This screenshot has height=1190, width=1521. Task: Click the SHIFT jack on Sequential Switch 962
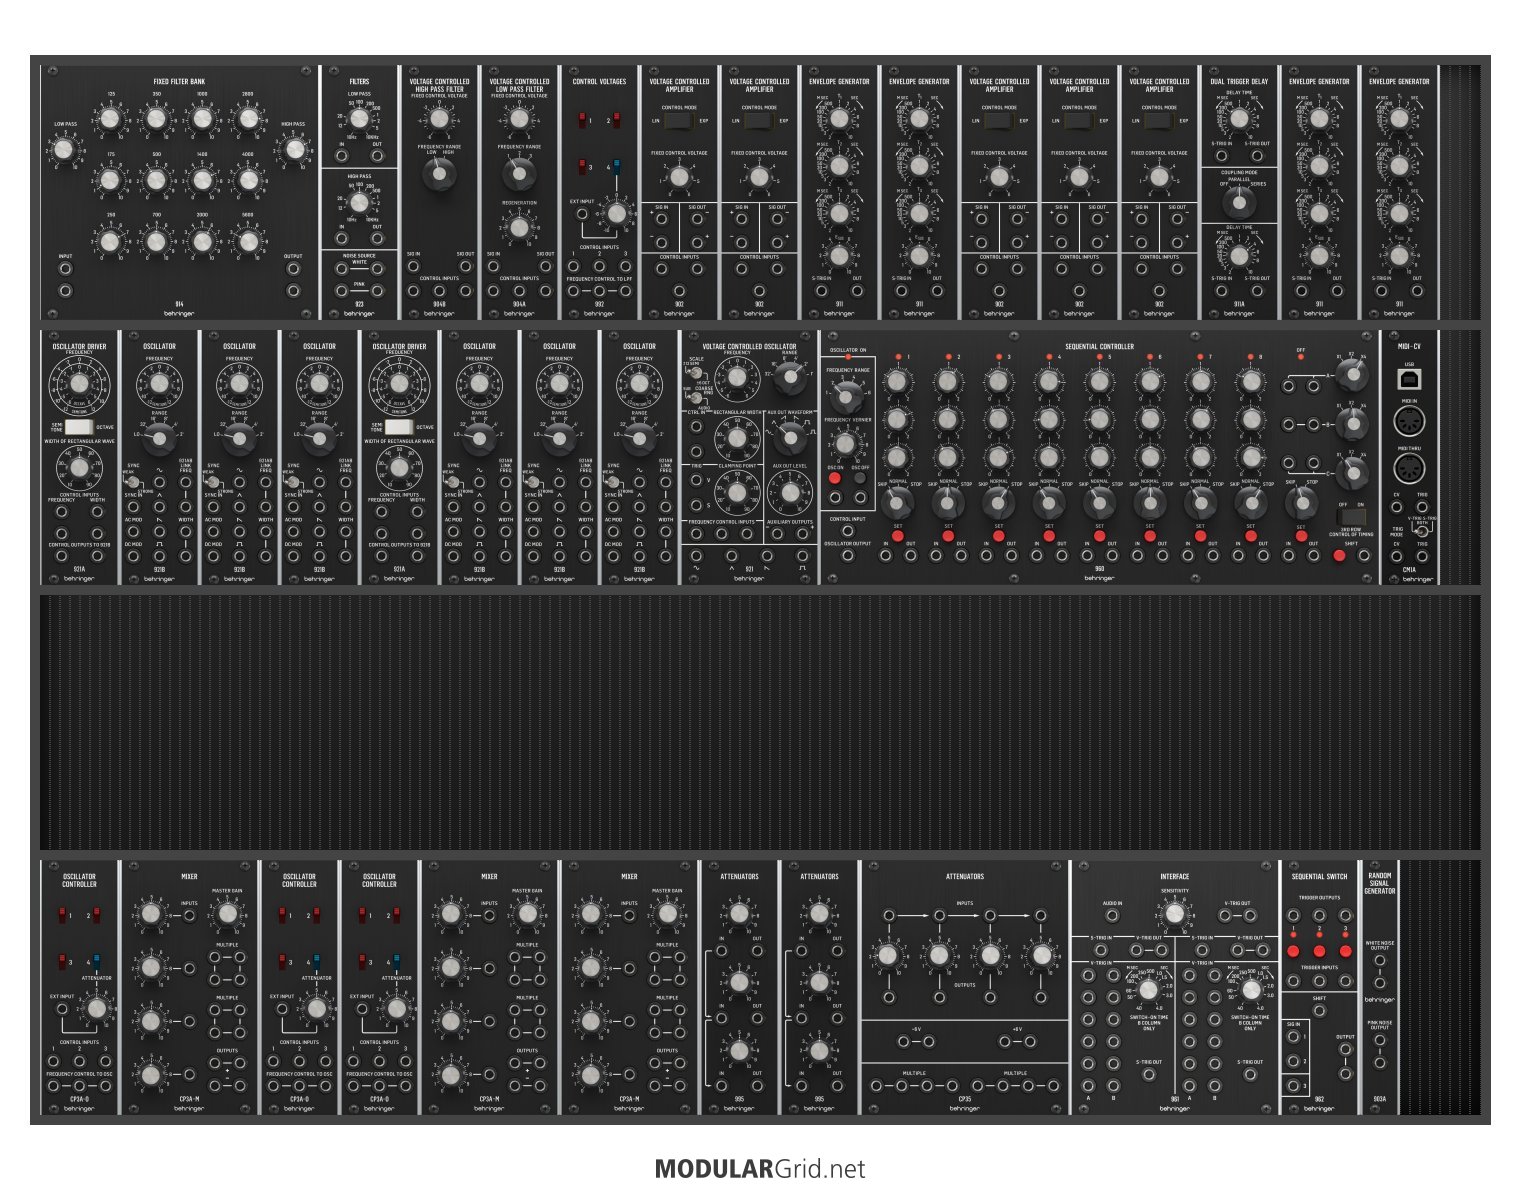coord(1319,1010)
